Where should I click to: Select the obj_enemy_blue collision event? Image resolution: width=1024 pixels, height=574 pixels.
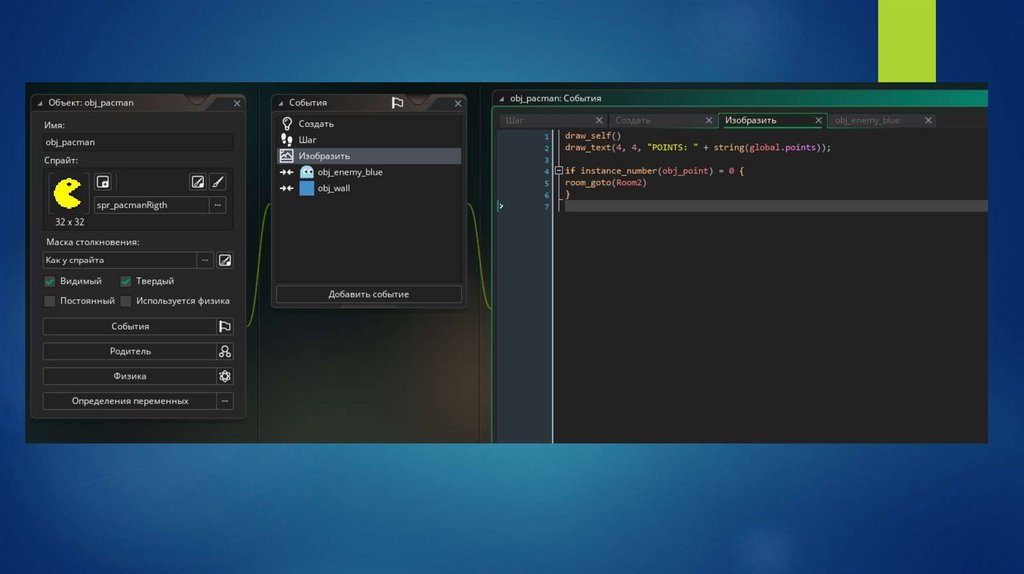pos(369,172)
